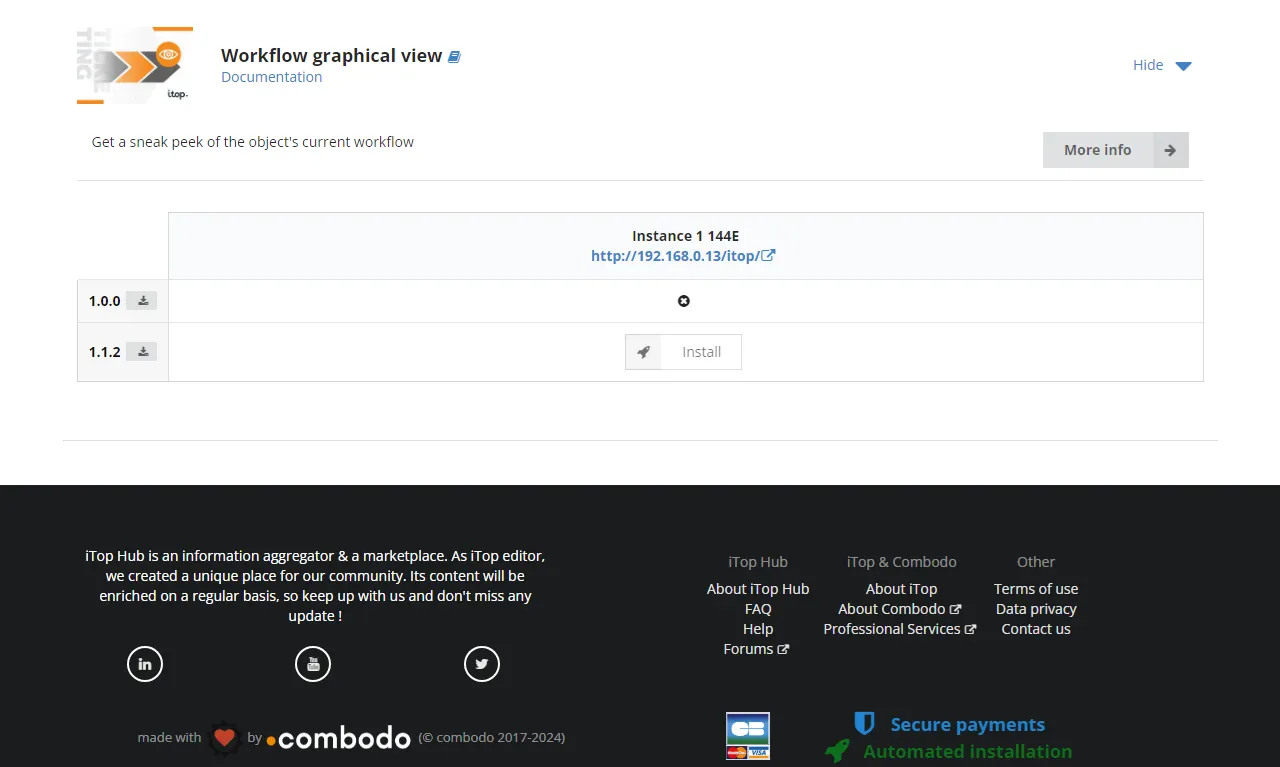1280x767 pixels.
Task: Click the arrow icon on More info
Action: click(1170, 150)
